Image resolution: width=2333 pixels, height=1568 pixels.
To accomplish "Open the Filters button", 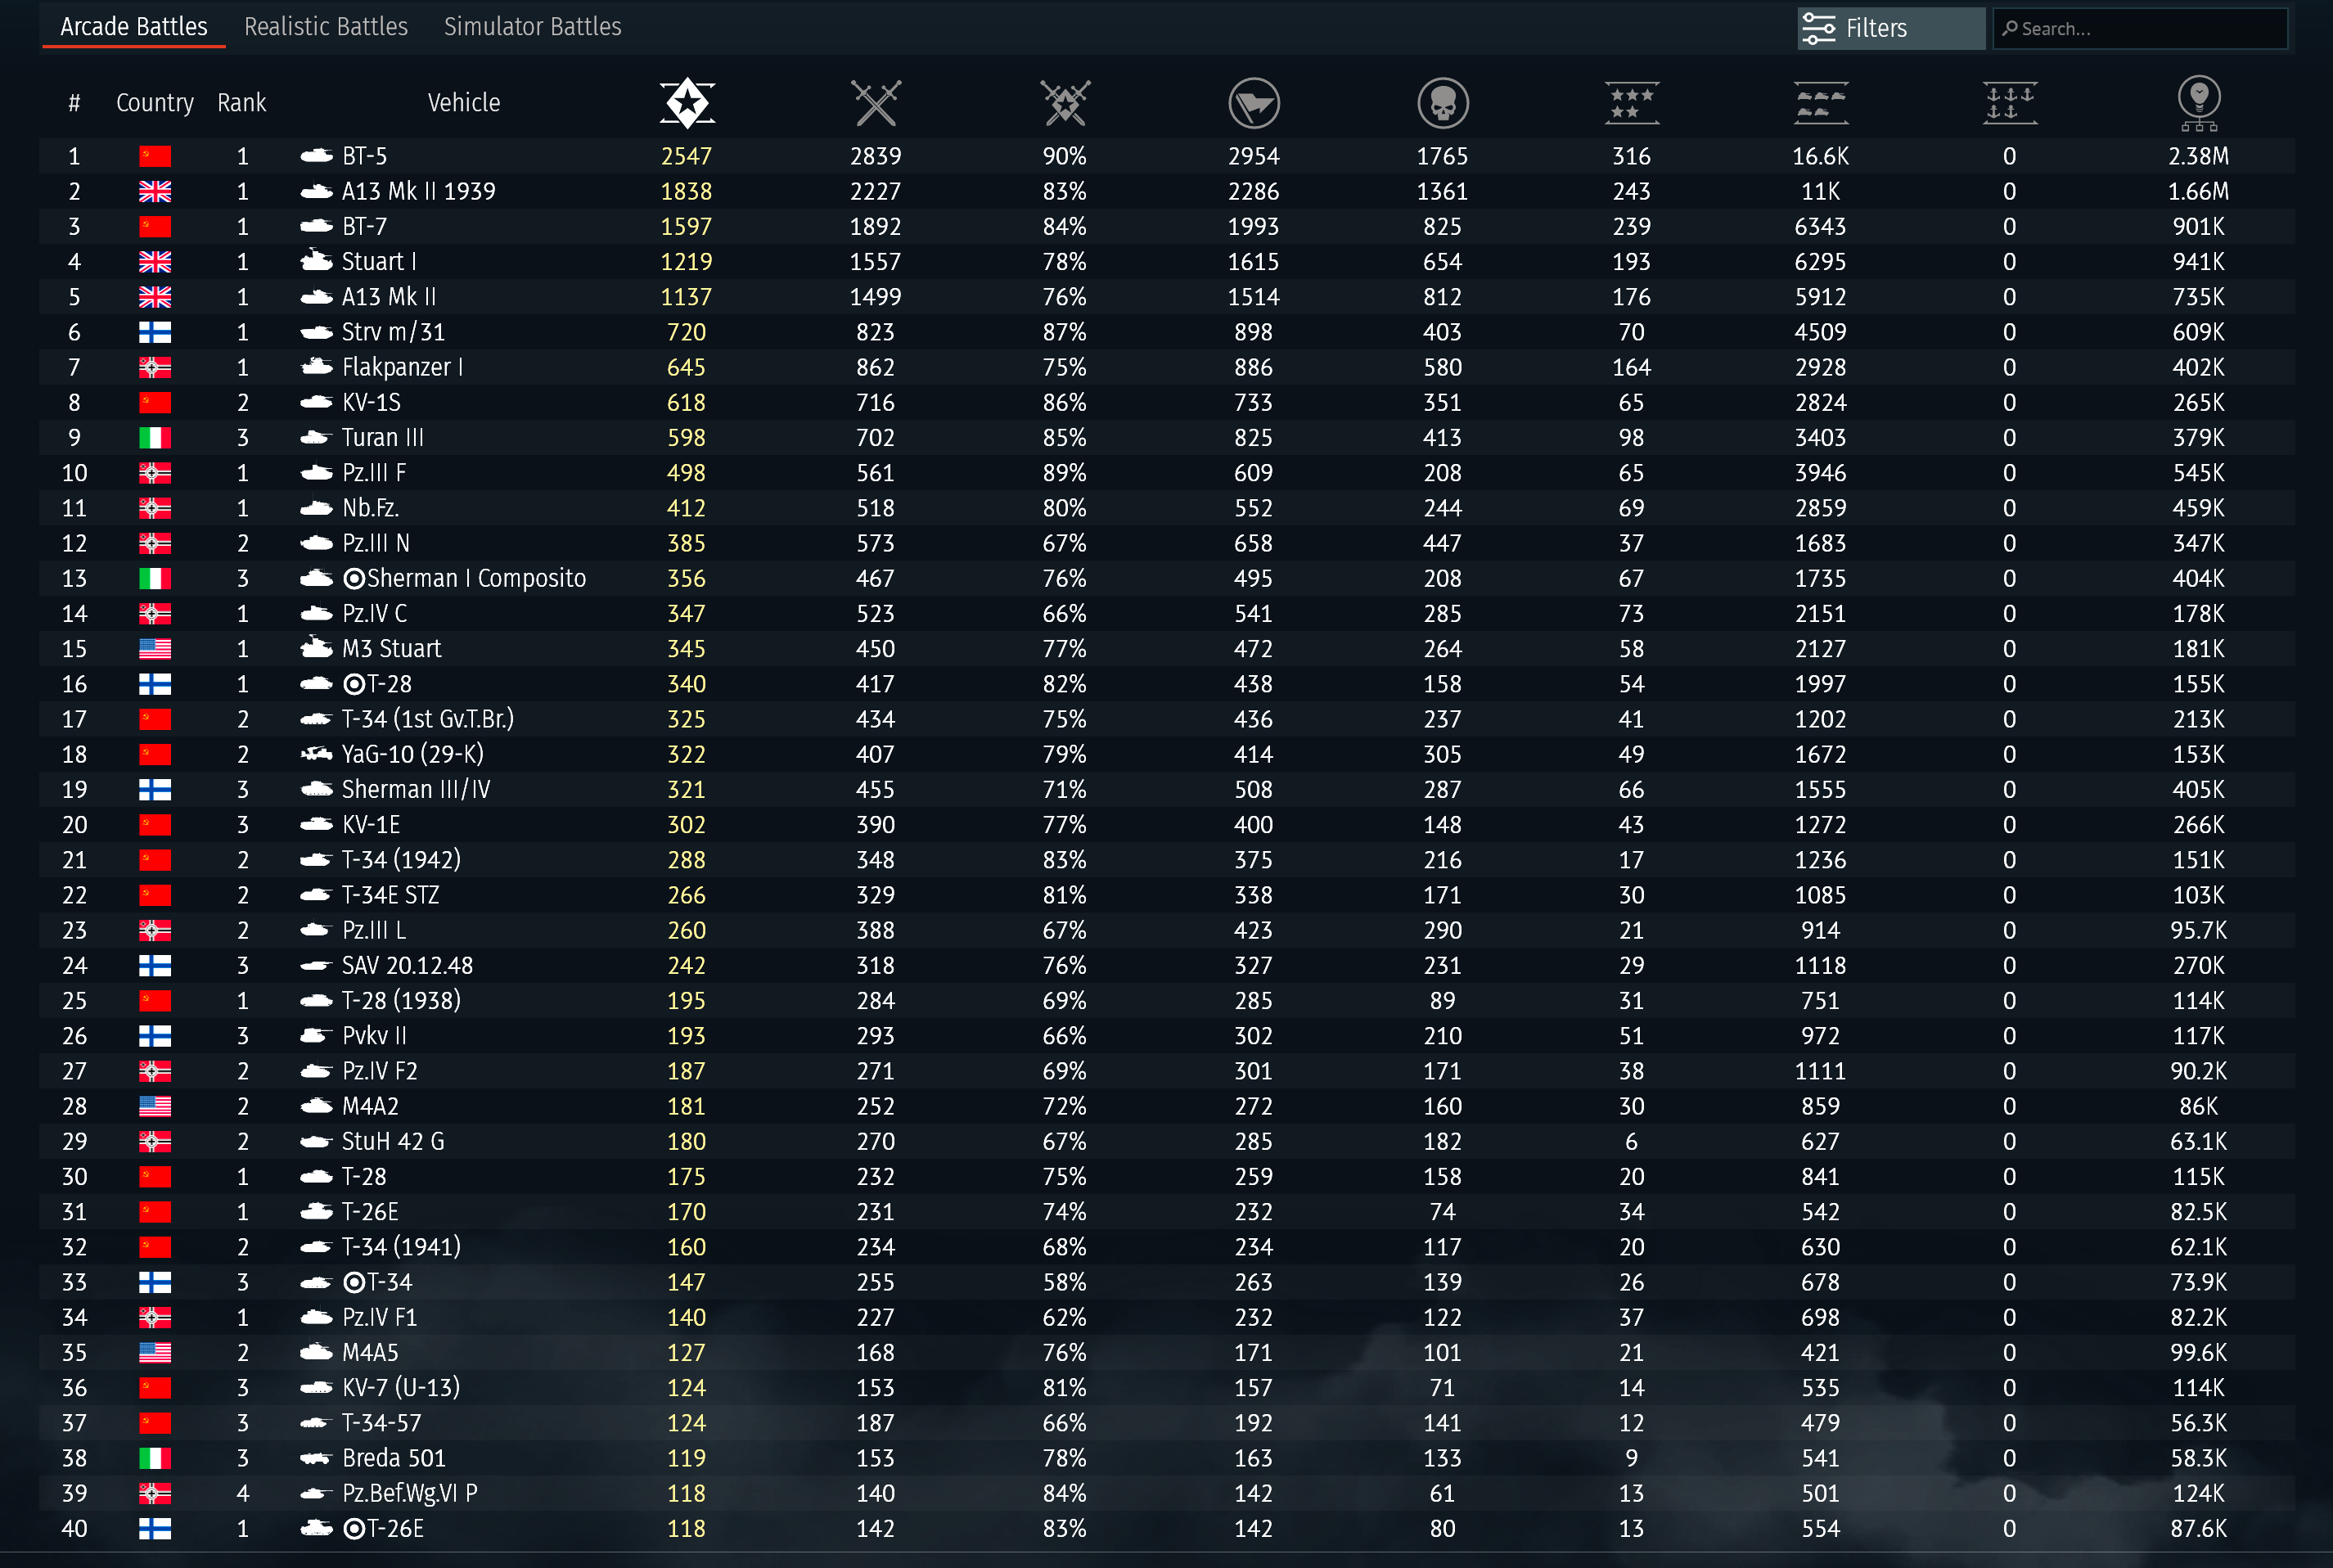I will (x=1889, y=28).
